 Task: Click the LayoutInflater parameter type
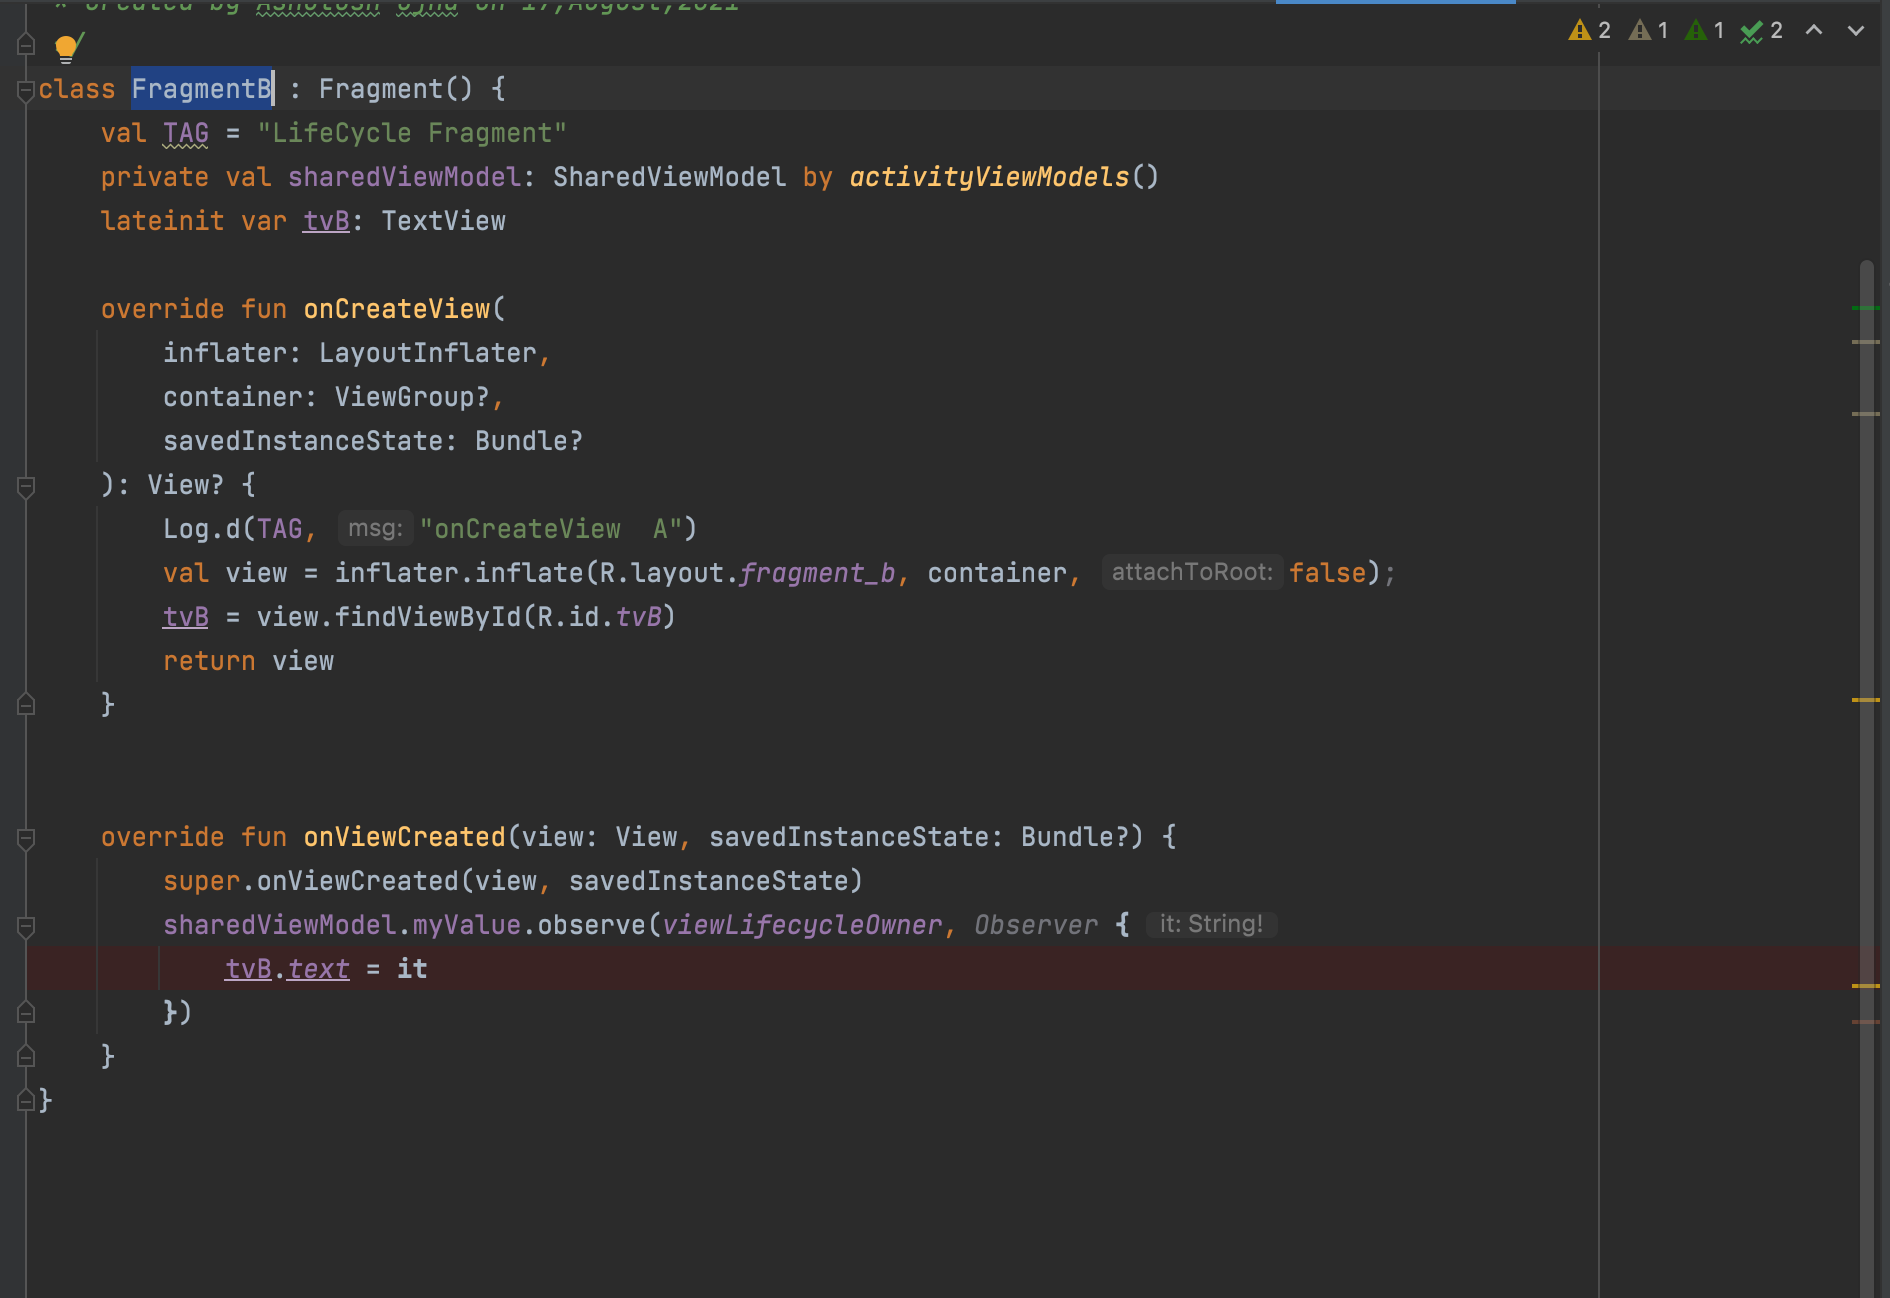click(x=428, y=353)
